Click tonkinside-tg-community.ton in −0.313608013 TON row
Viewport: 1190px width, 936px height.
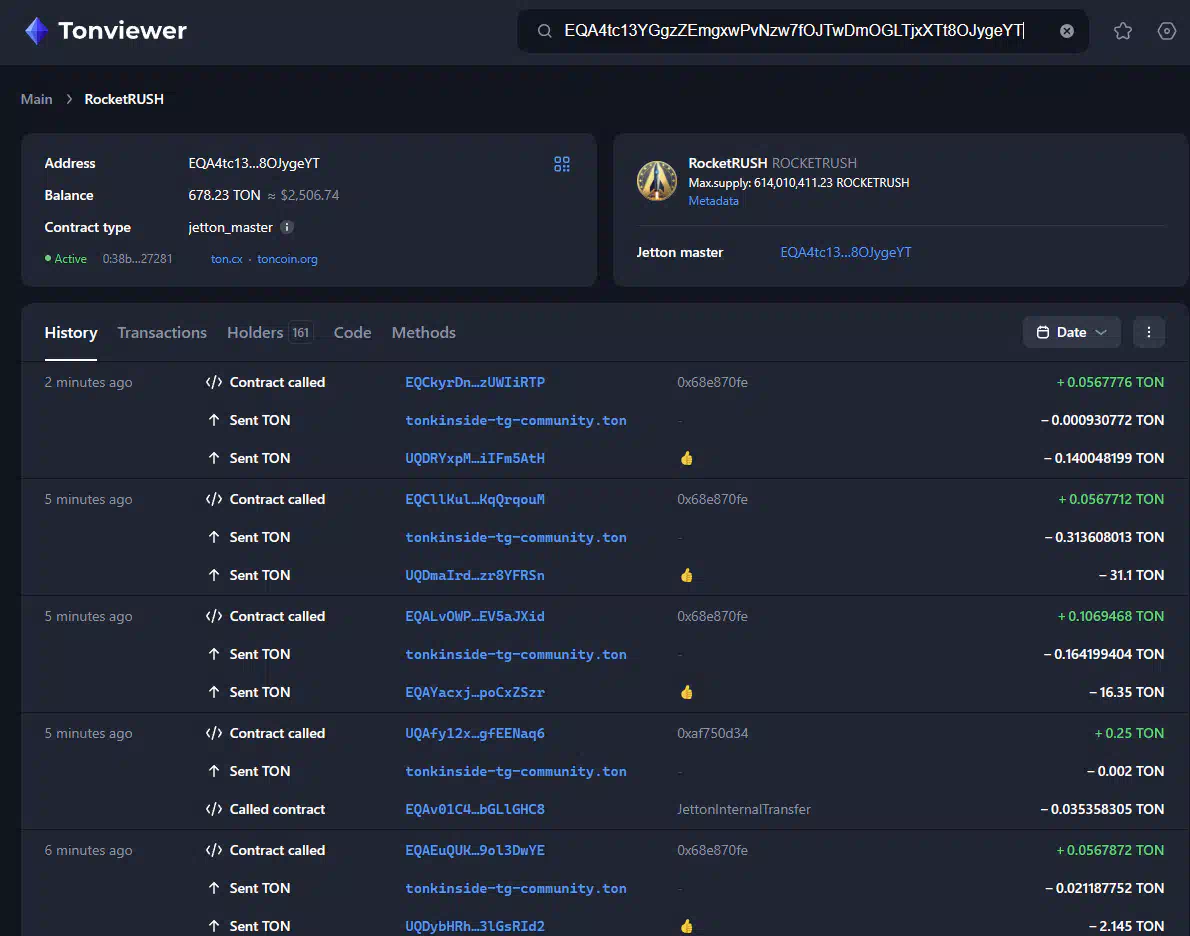click(x=515, y=537)
